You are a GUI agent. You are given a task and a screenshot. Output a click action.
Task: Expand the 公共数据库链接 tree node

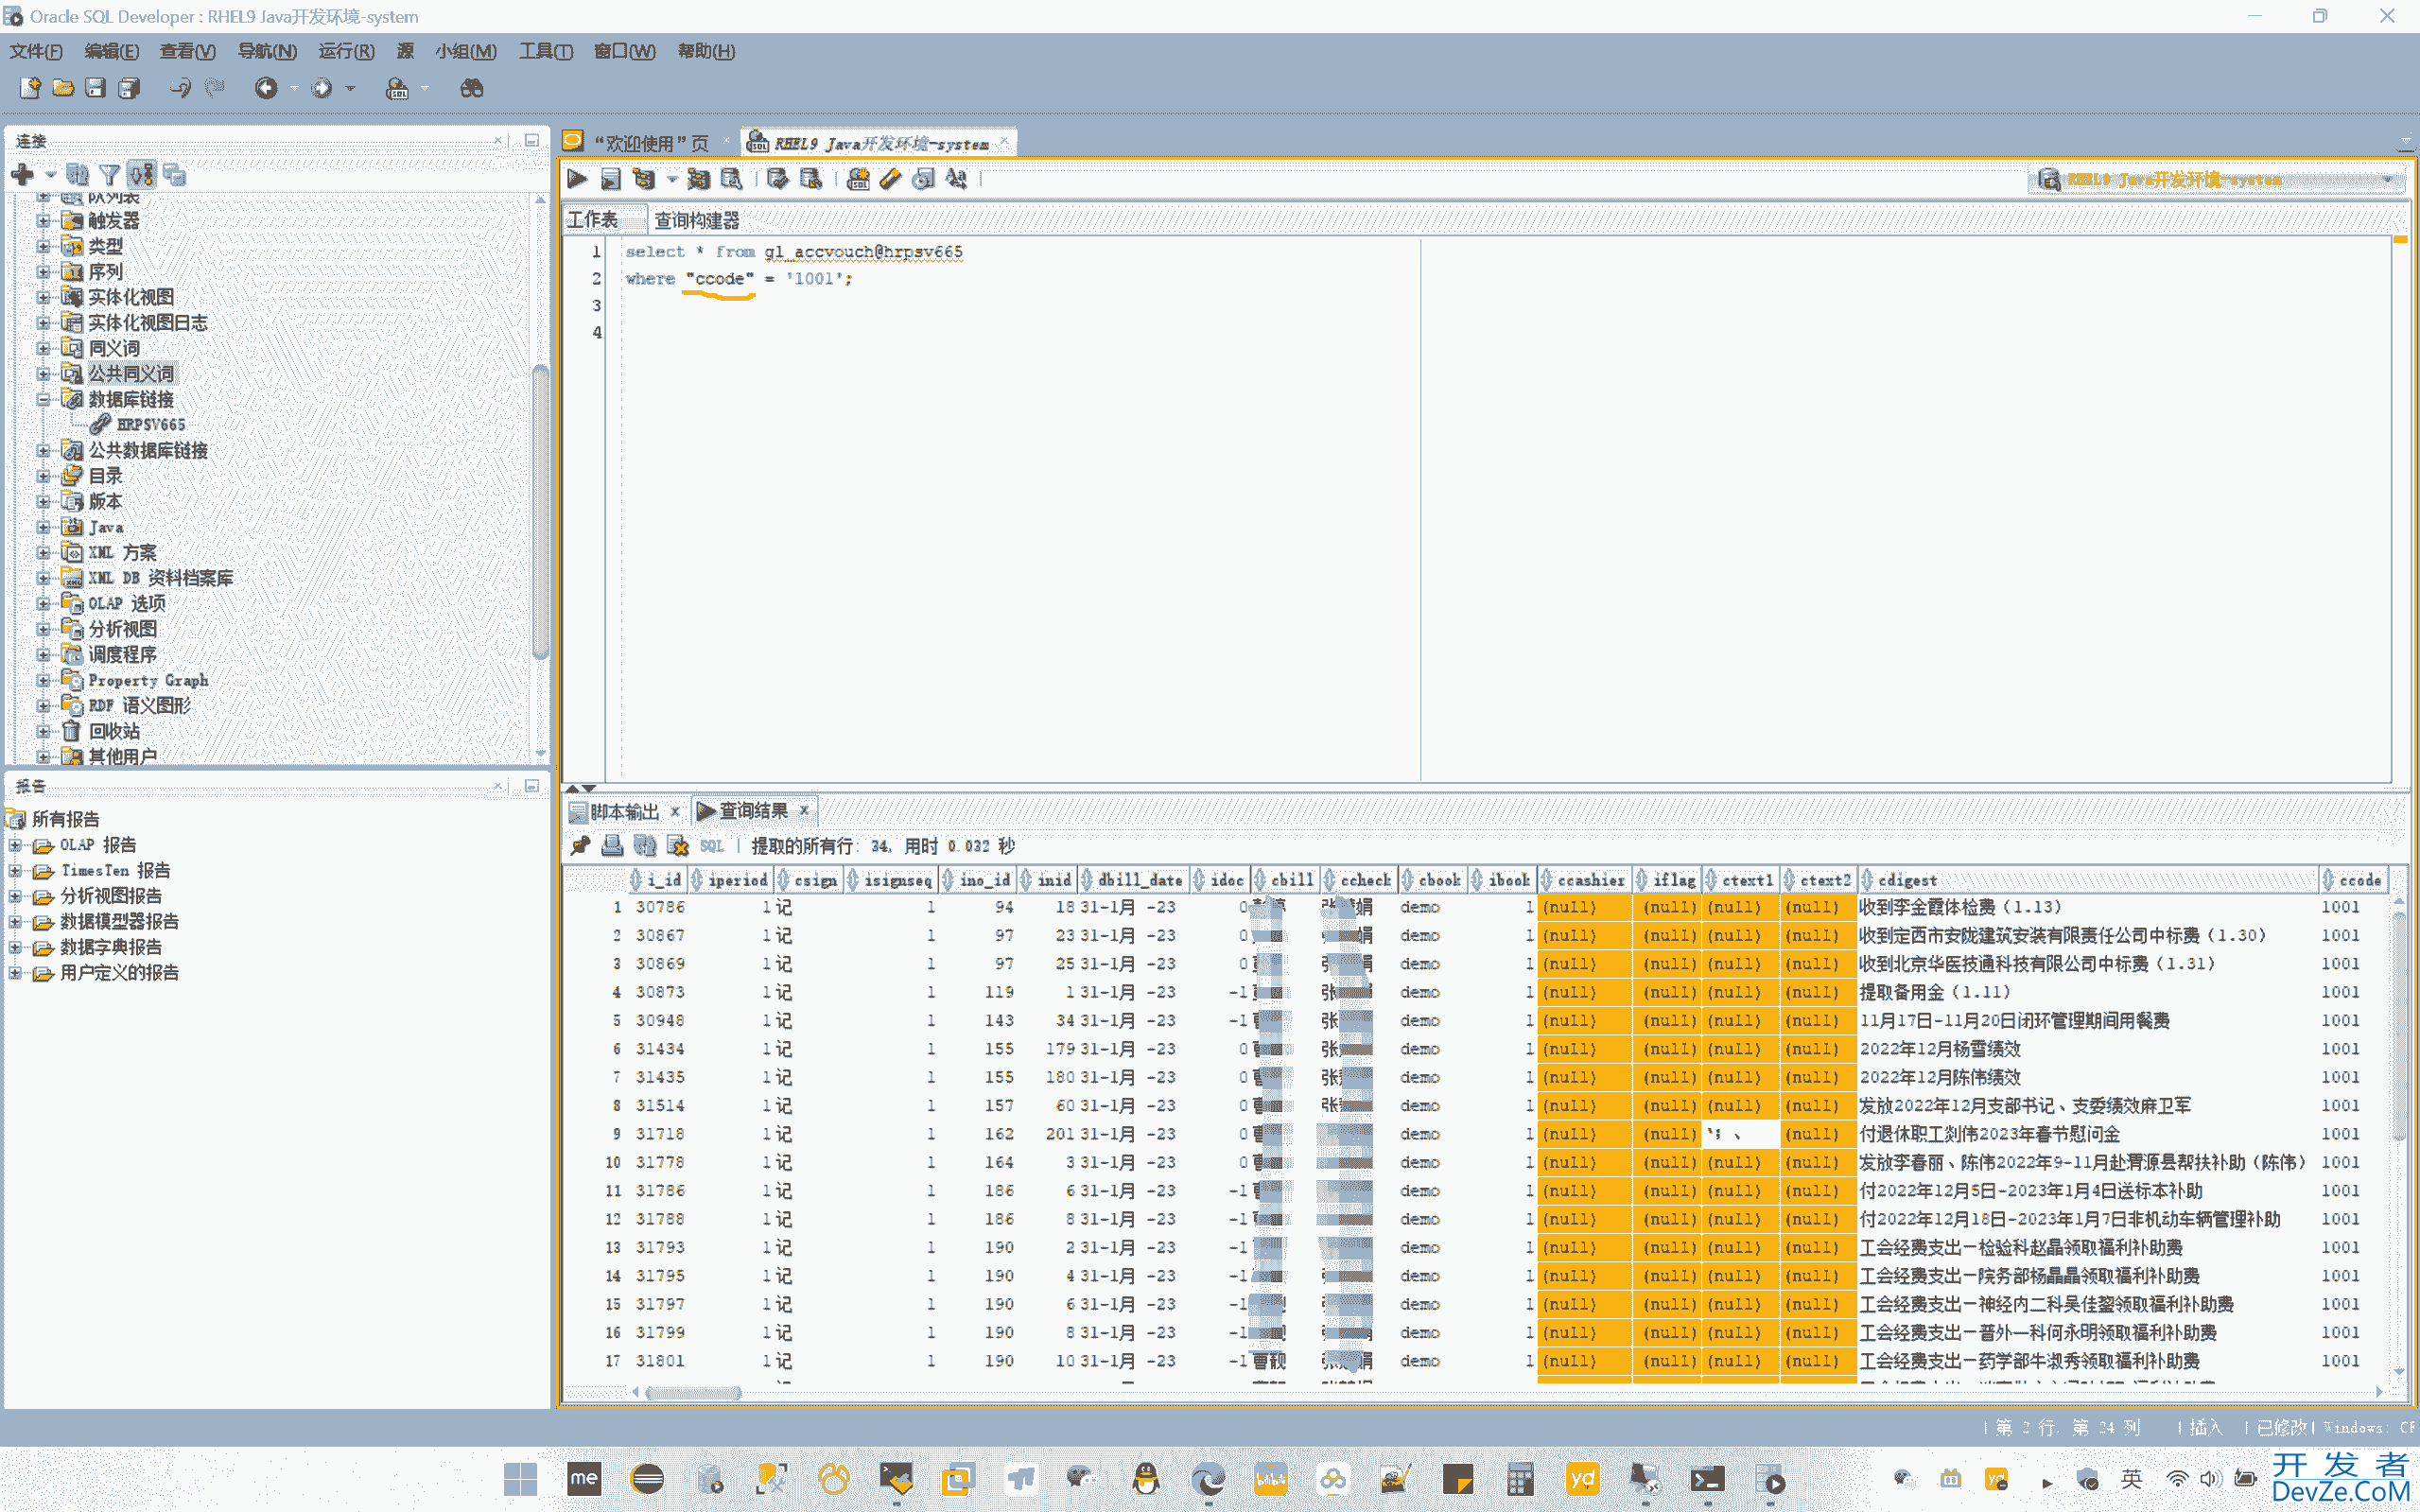(43, 450)
